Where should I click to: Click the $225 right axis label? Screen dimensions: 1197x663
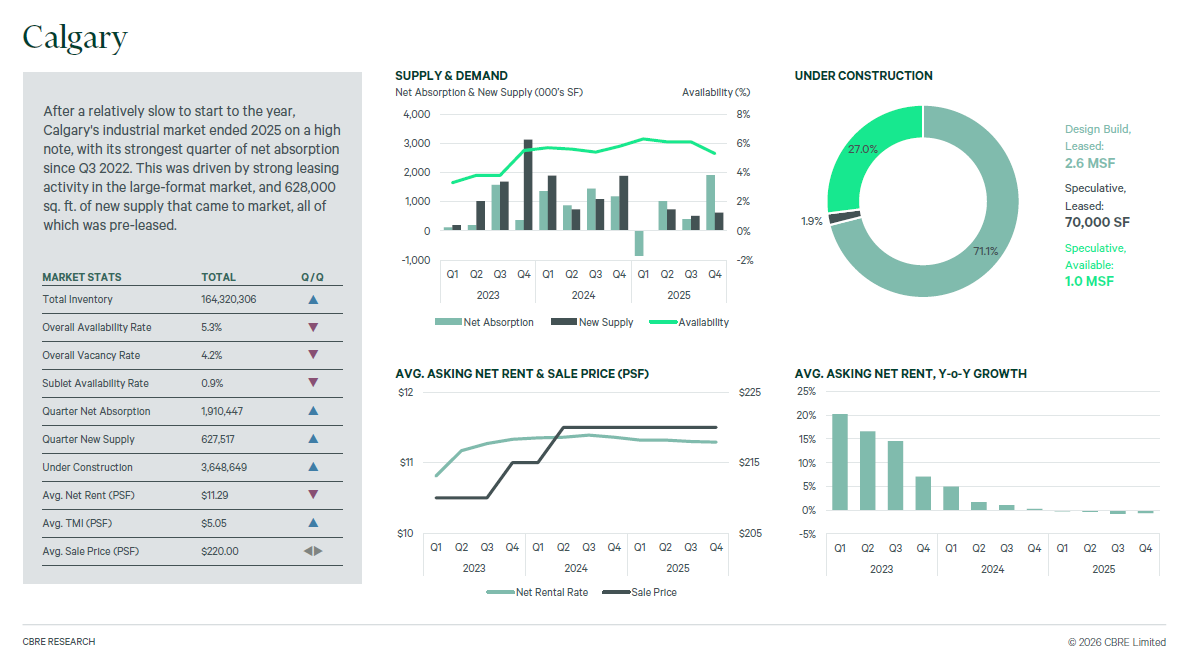pos(750,392)
